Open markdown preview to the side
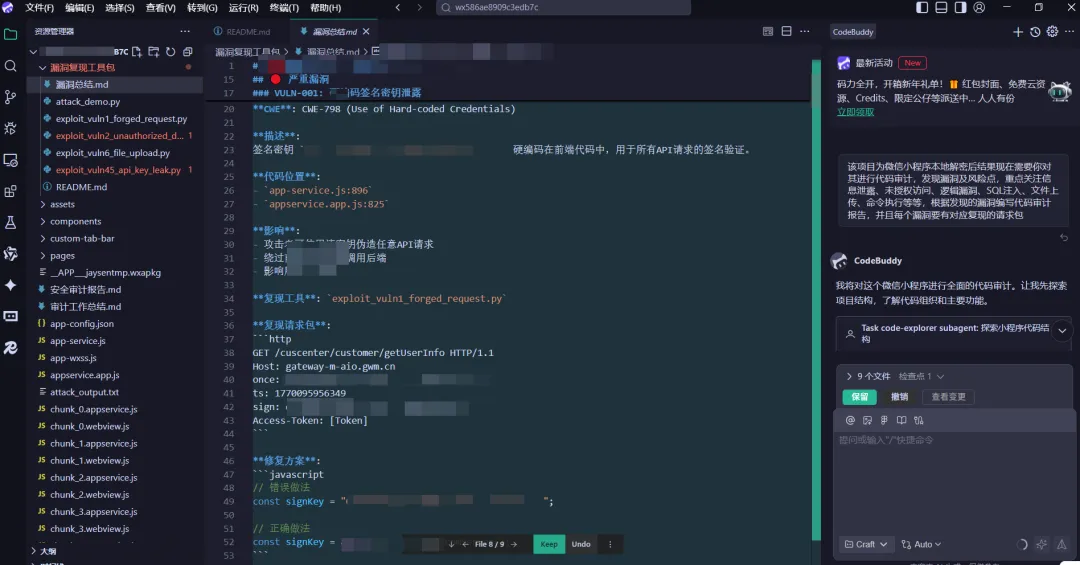Image resolution: width=1080 pixels, height=565 pixels. 768,32
